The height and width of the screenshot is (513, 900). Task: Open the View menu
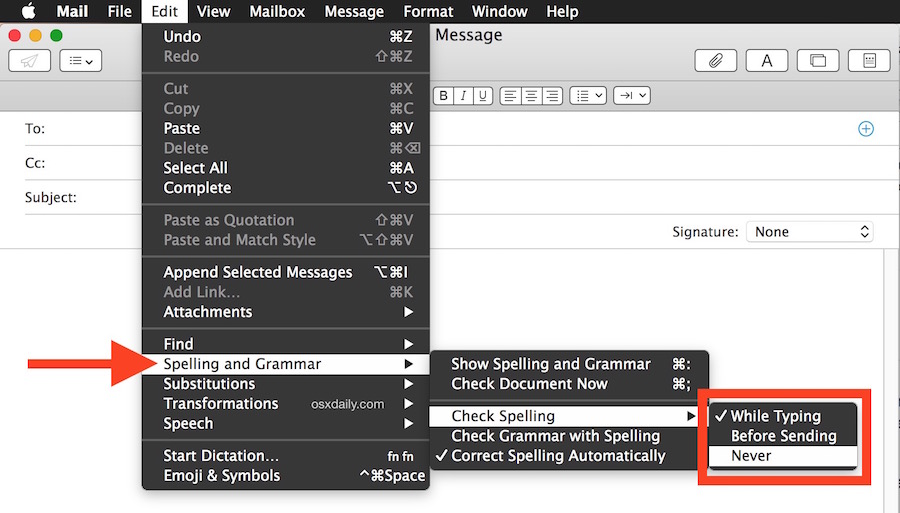[213, 11]
